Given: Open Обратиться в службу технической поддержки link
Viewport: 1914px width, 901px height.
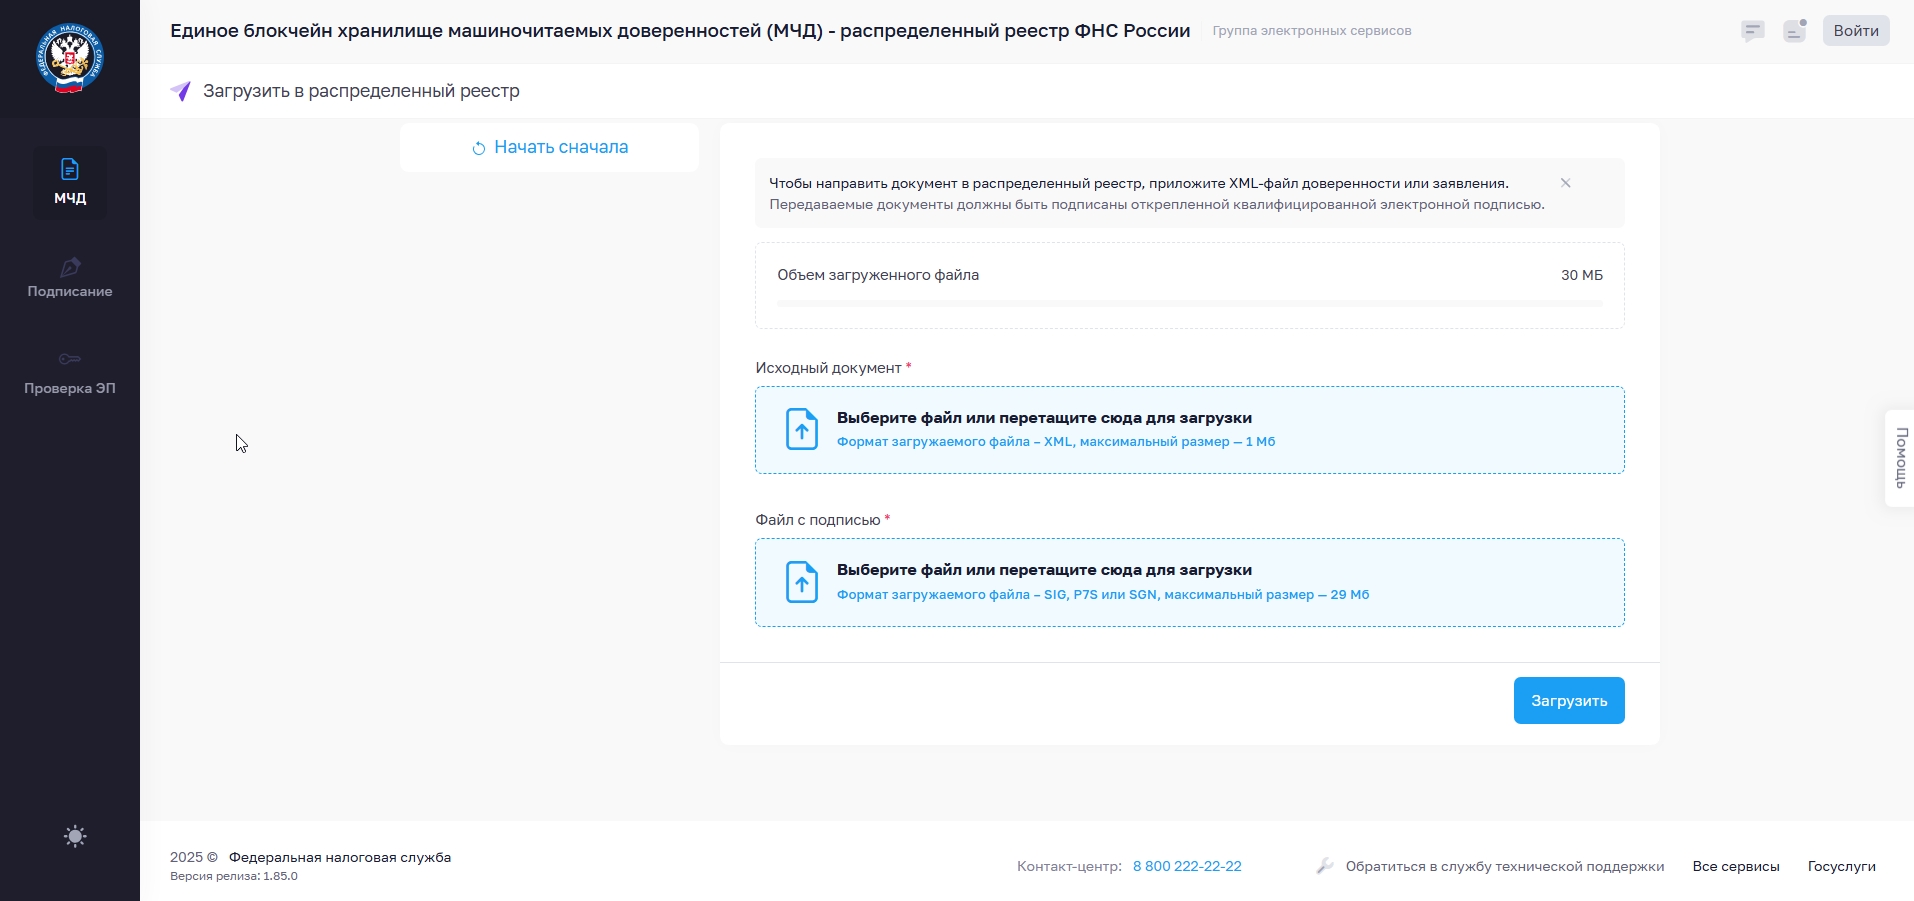Looking at the screenshot, I should (1504, 866).
